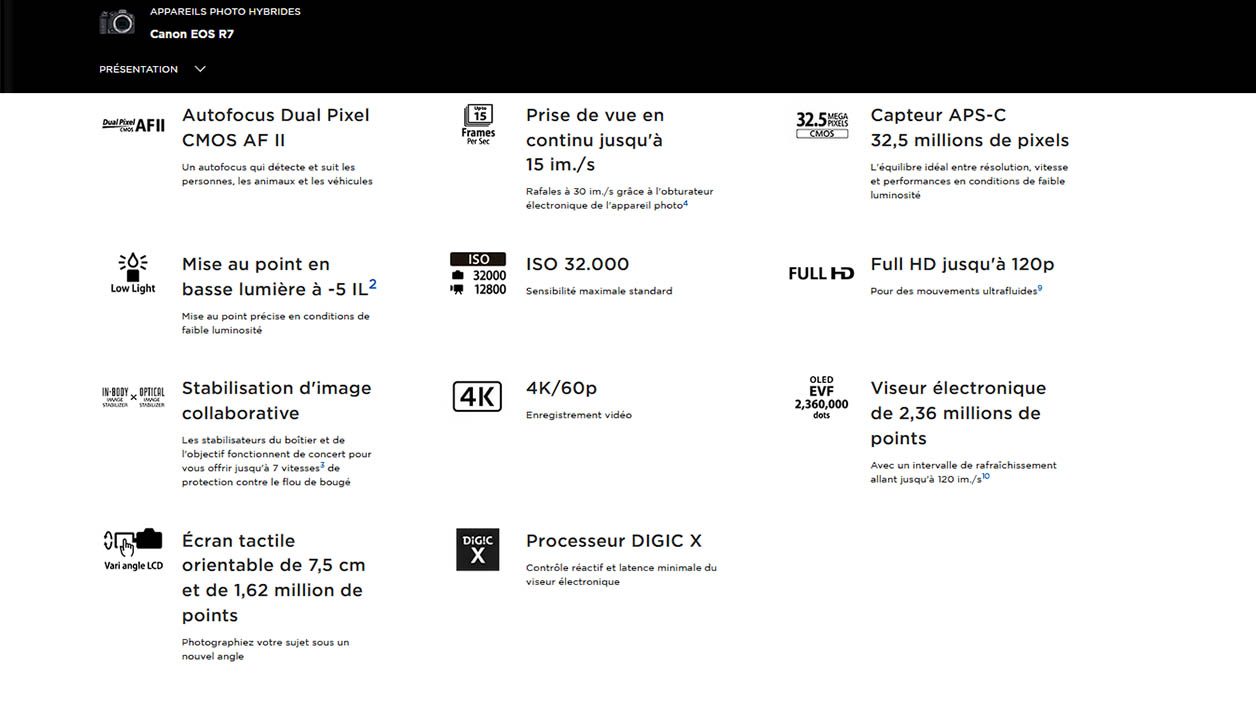Click the Canon EOS R7 camera thumbnail

point(117,22)
